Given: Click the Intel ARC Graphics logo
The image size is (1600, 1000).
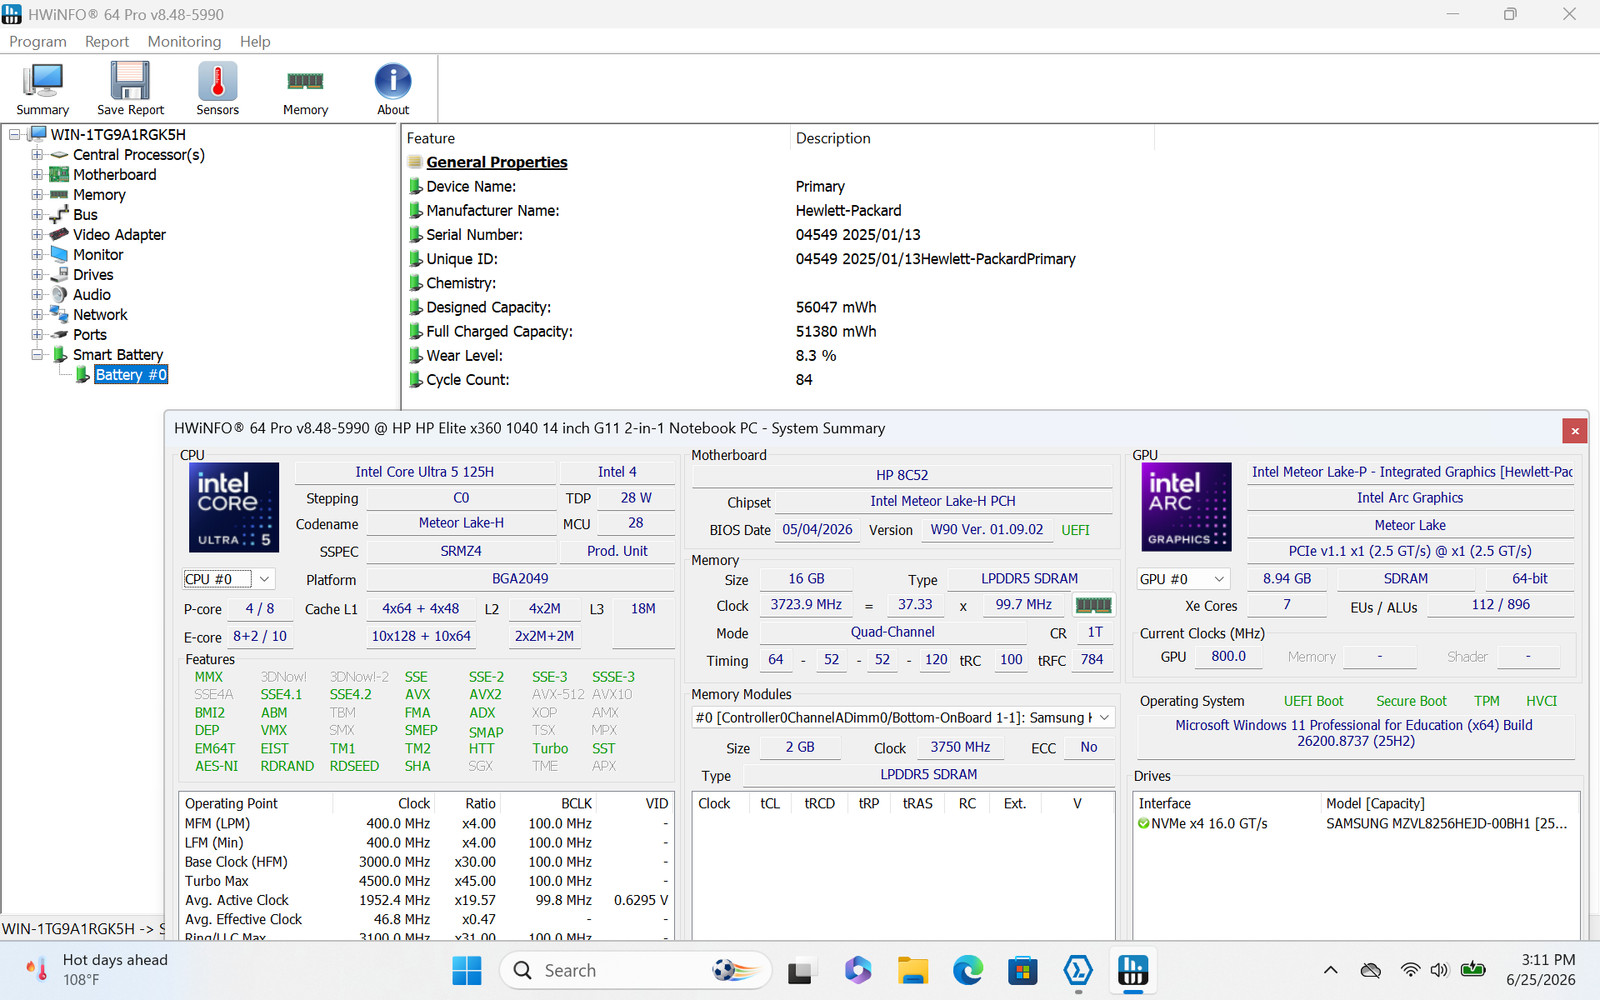Looking at the screenshot, I should pyautogui.click(x=1187, y=507).
